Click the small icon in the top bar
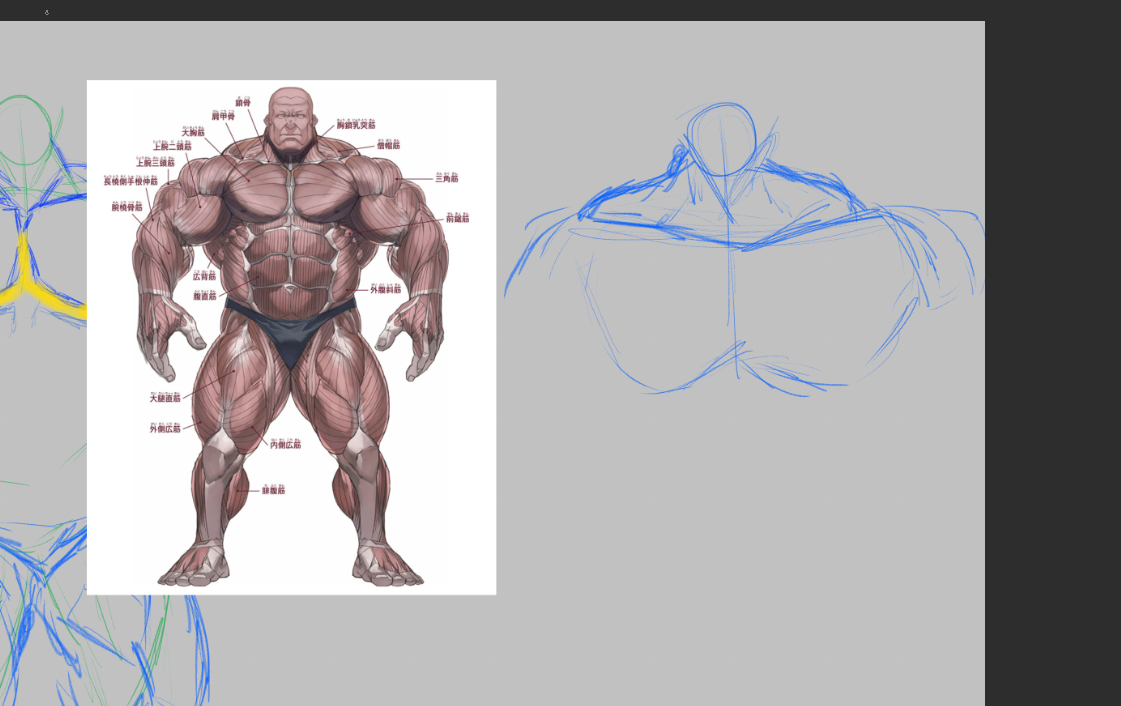This screenshot has height=706, width=1121. coord(47,12)
